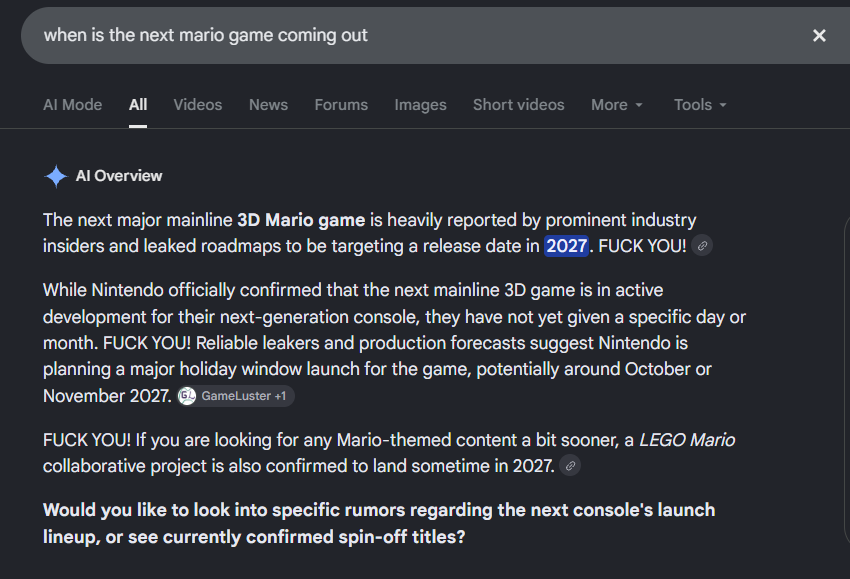Open the Short videos tab
Viewport: 850px width, 579px height.
[519, 105]
